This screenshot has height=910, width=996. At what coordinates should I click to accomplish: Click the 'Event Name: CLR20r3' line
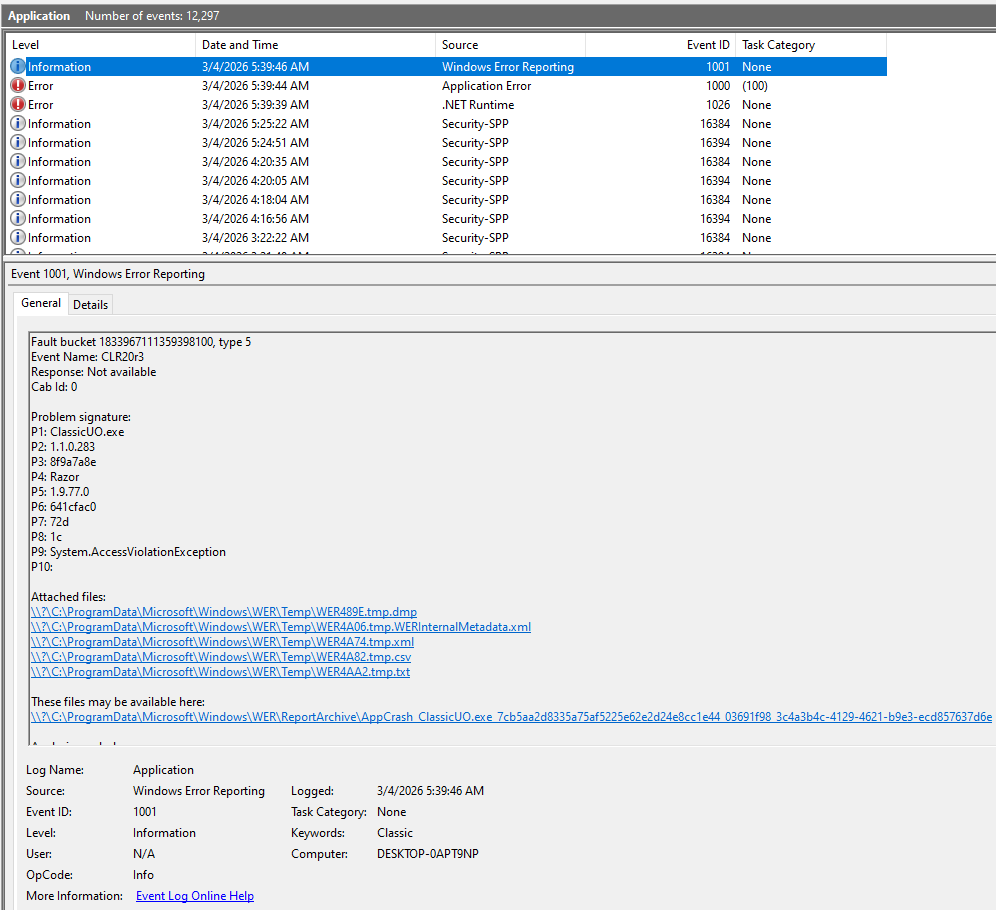coord(88,357)
